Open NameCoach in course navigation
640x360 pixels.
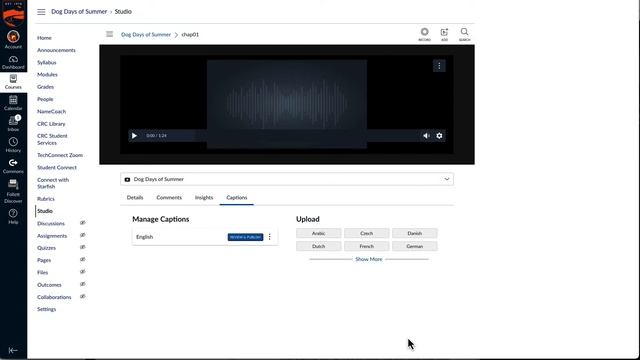(51, 111)
